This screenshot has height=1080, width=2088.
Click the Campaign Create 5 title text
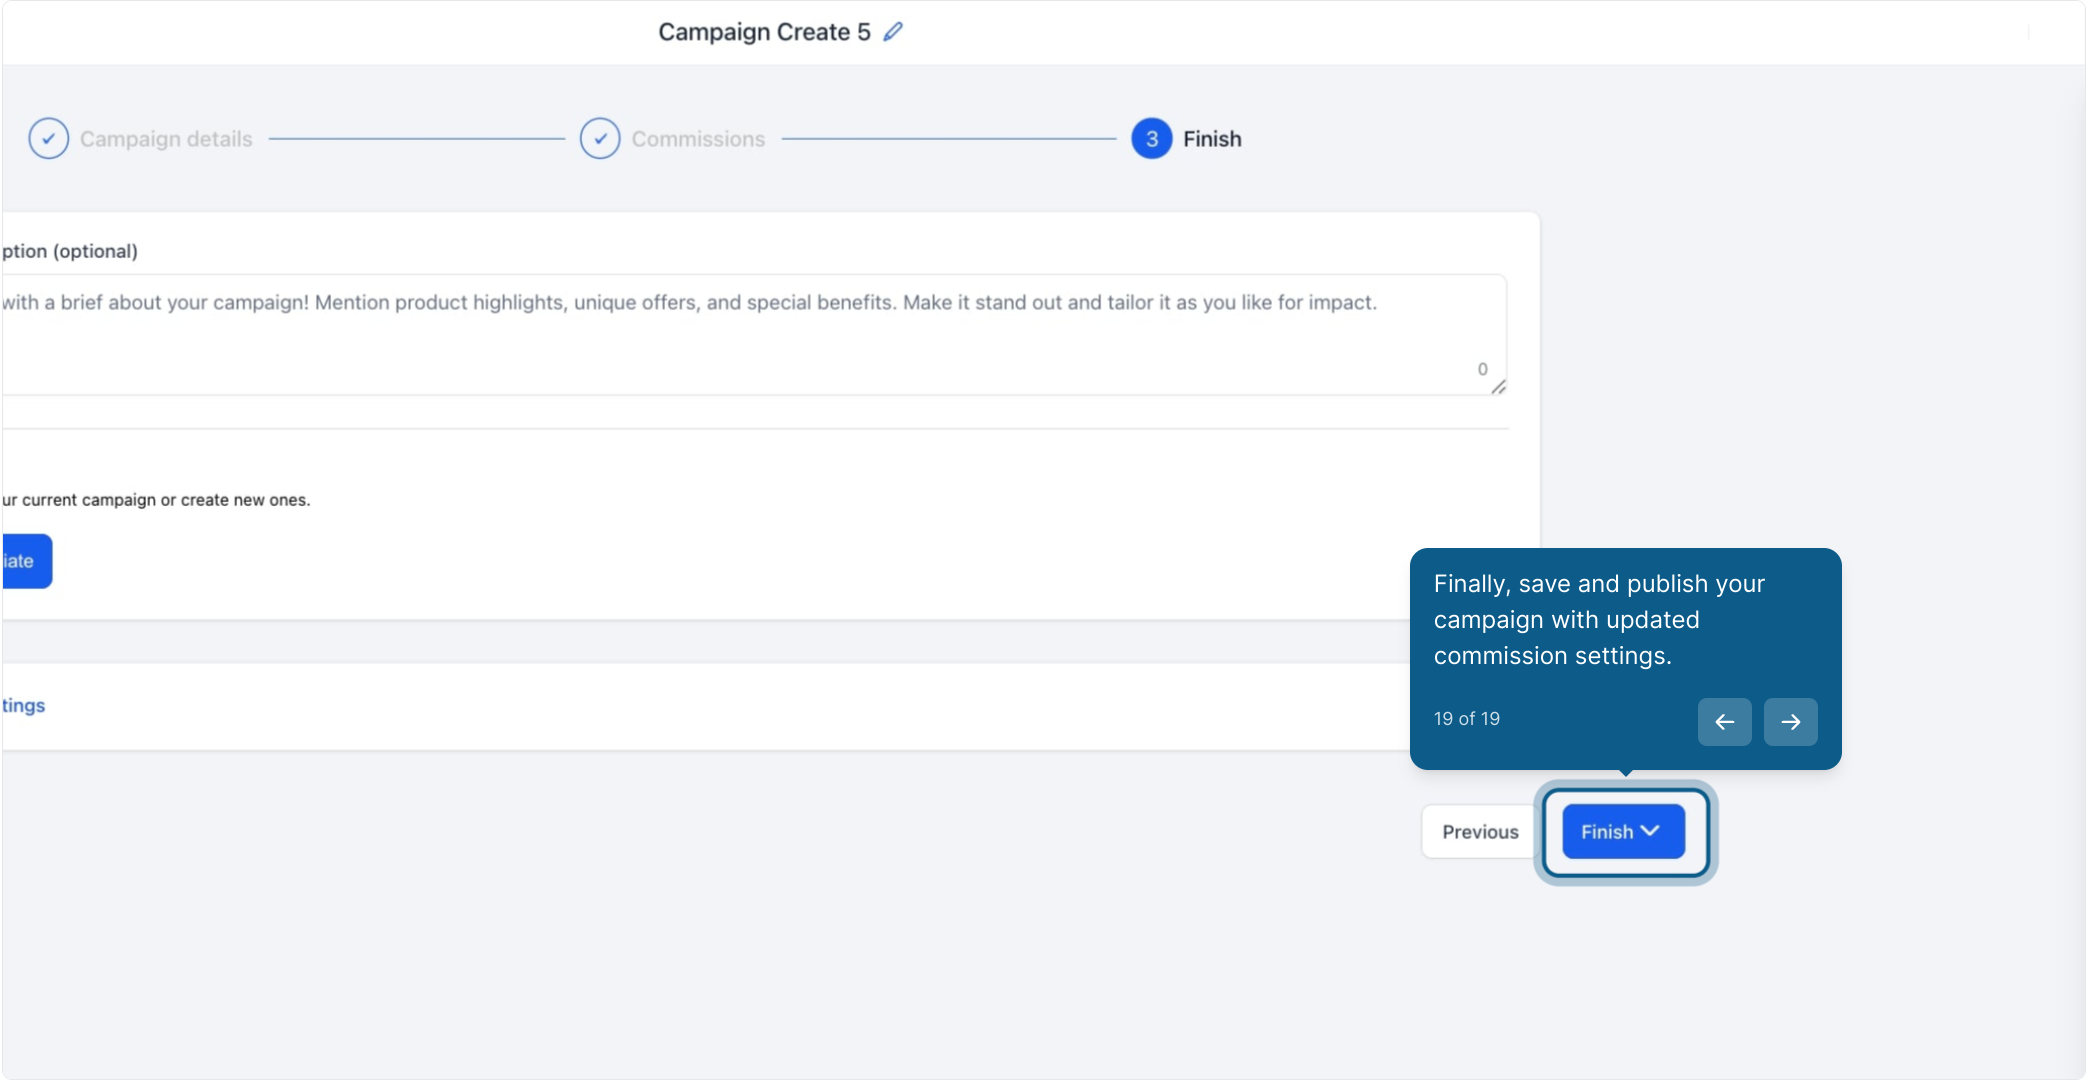[764, 32]
